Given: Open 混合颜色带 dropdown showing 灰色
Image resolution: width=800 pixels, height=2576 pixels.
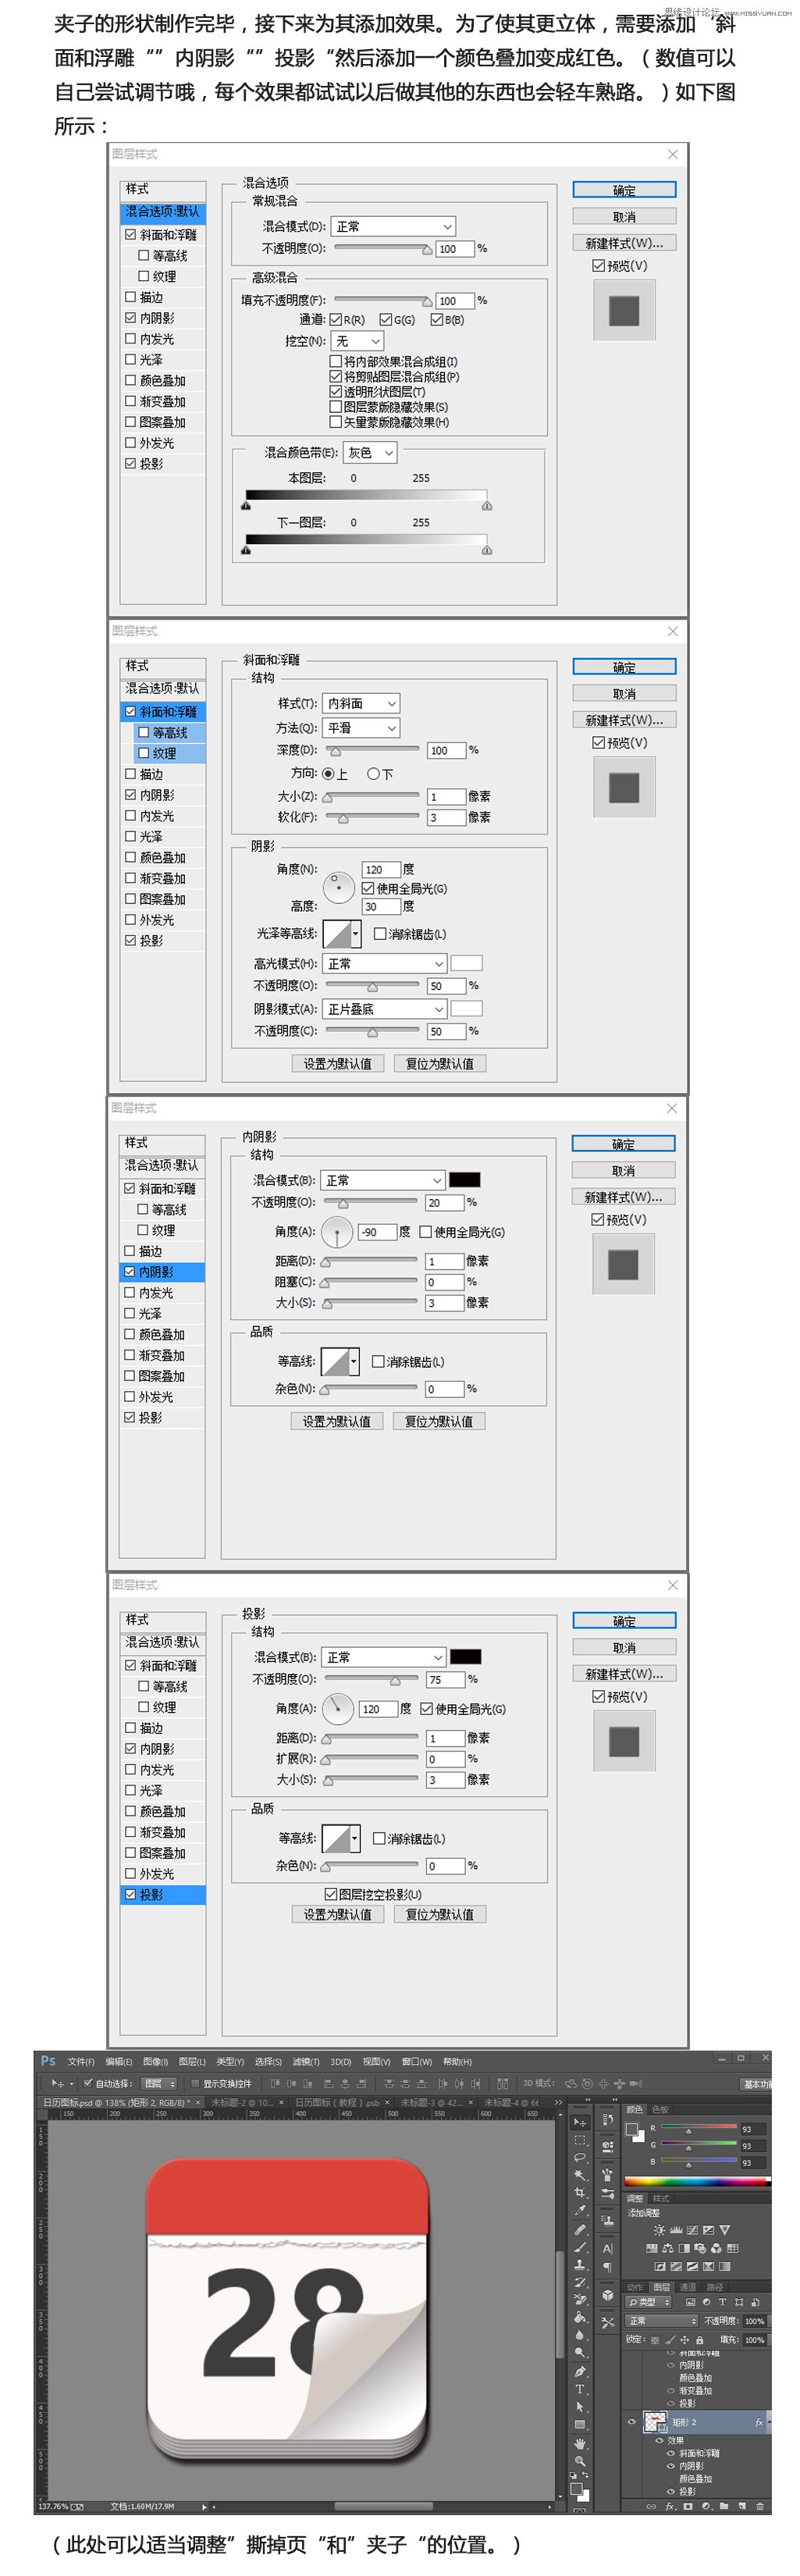Looking at the screenshot, I should coord(370,453).
